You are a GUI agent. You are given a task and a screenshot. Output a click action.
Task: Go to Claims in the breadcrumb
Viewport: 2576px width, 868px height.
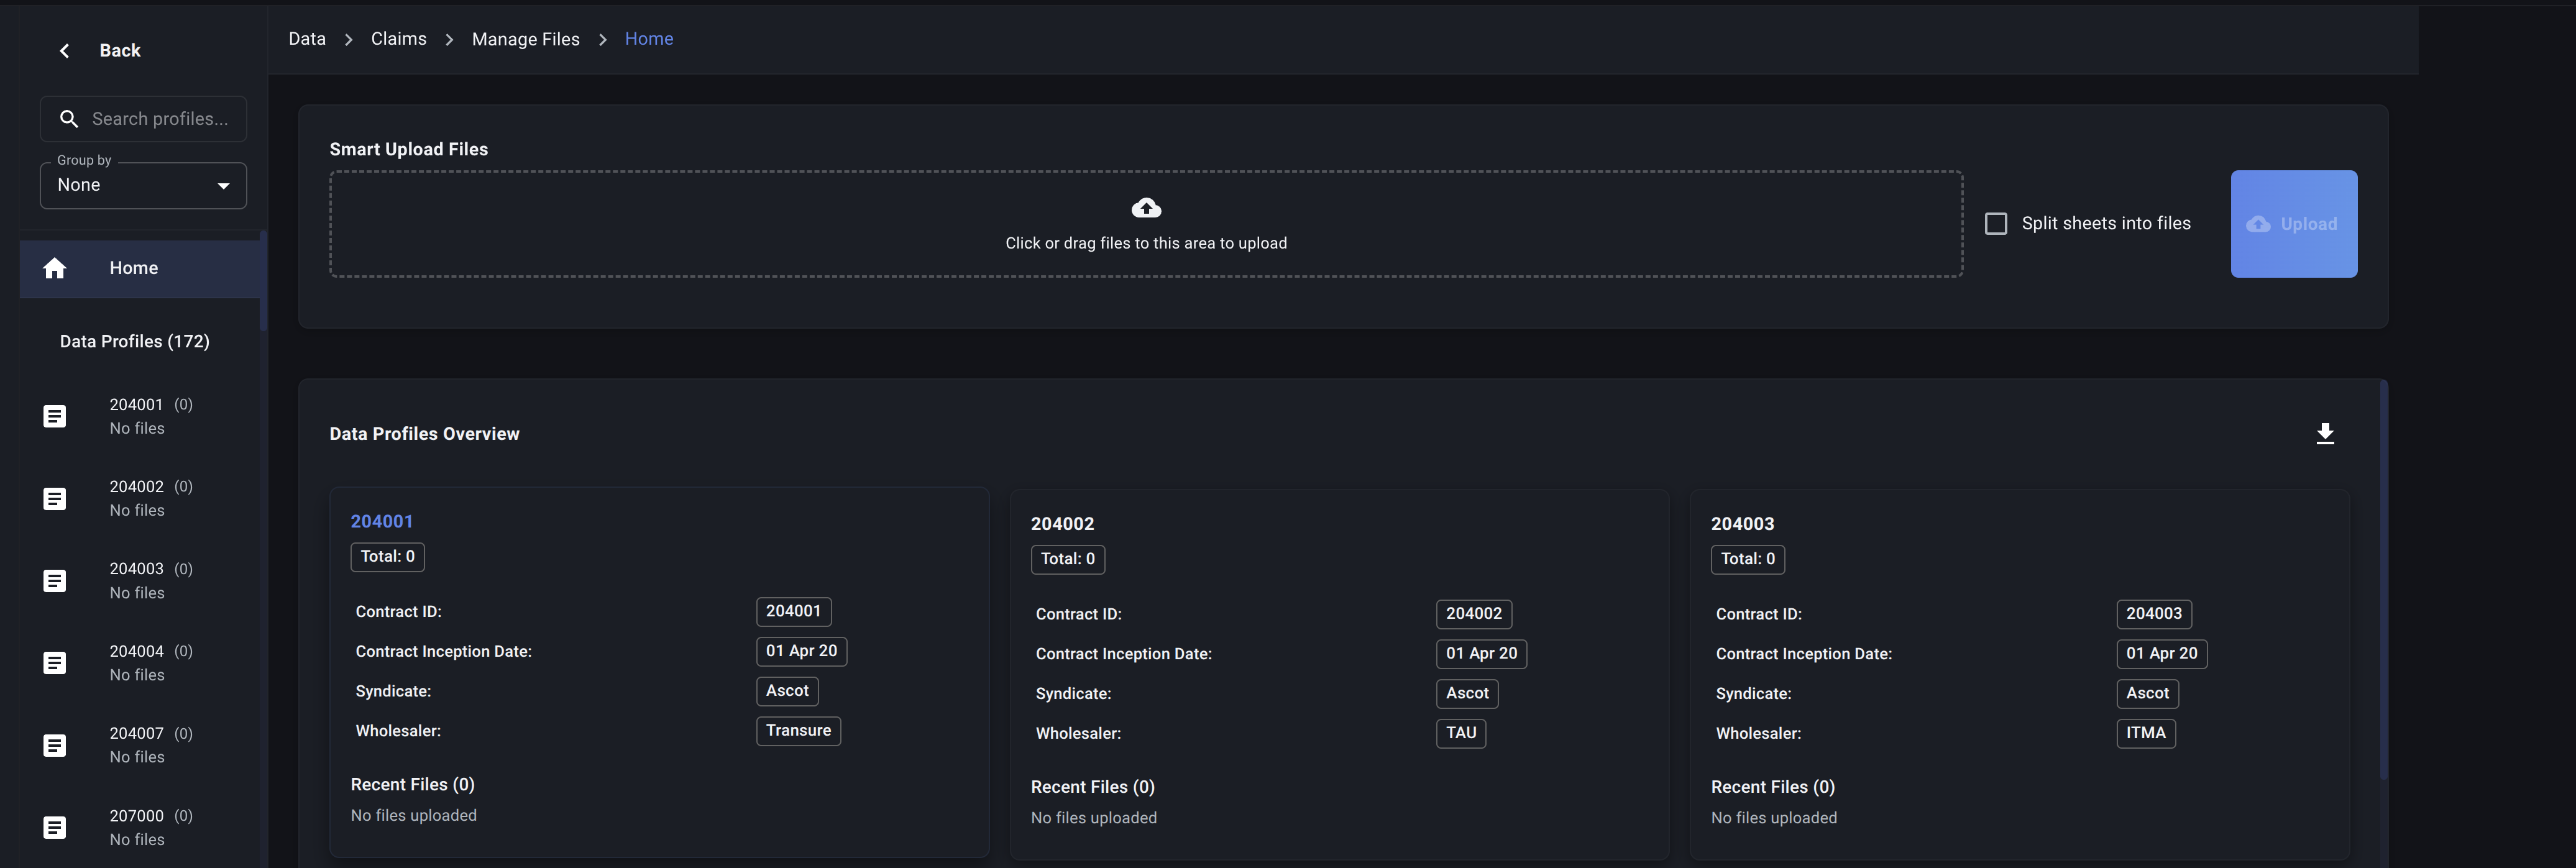click(x=398, y=39)
